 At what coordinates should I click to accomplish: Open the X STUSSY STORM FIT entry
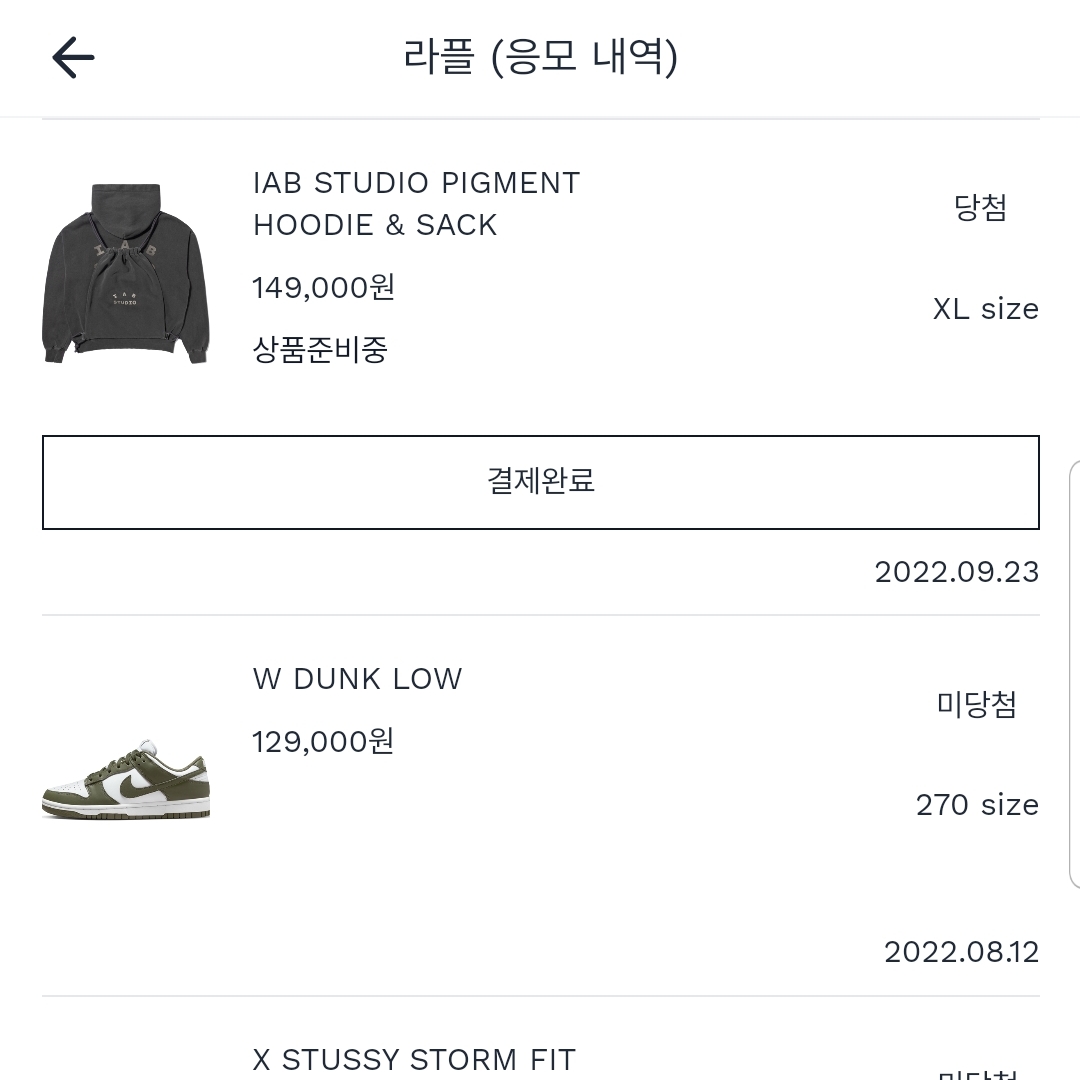pyautogui.click(x=414, y=1059)
